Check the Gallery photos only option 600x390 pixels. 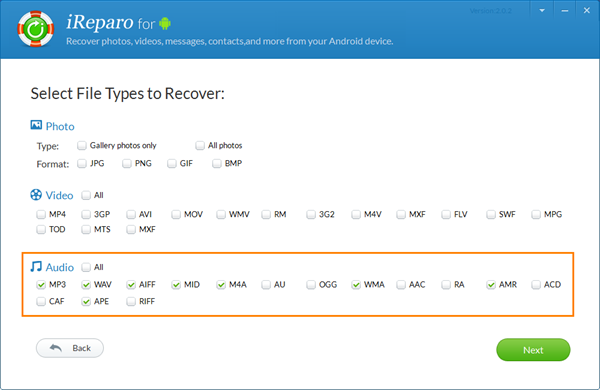click(x=82, y=145)
